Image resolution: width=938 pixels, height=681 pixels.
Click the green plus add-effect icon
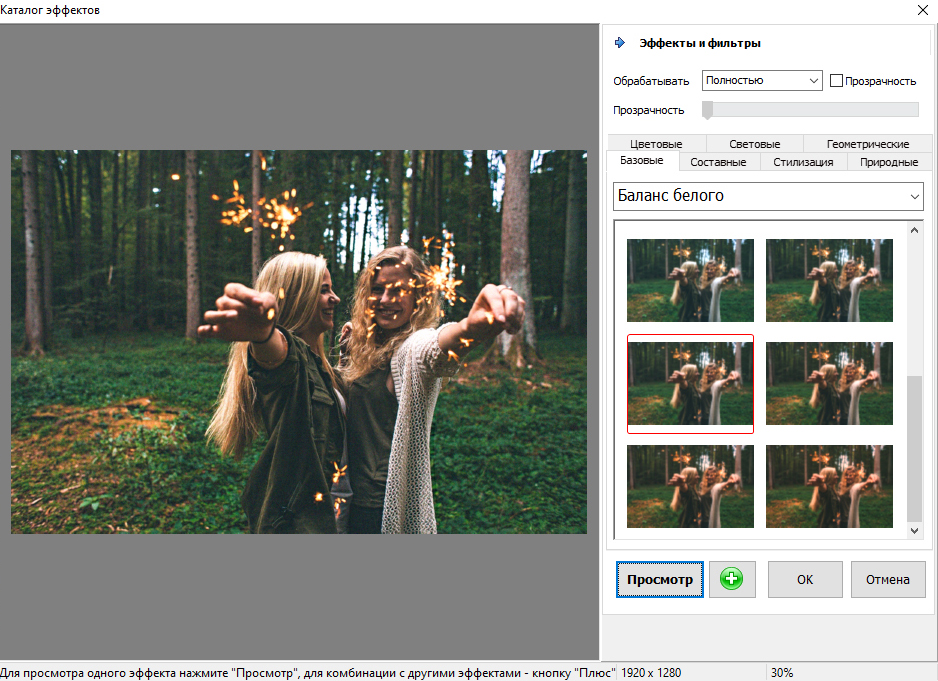click(732, 579)
